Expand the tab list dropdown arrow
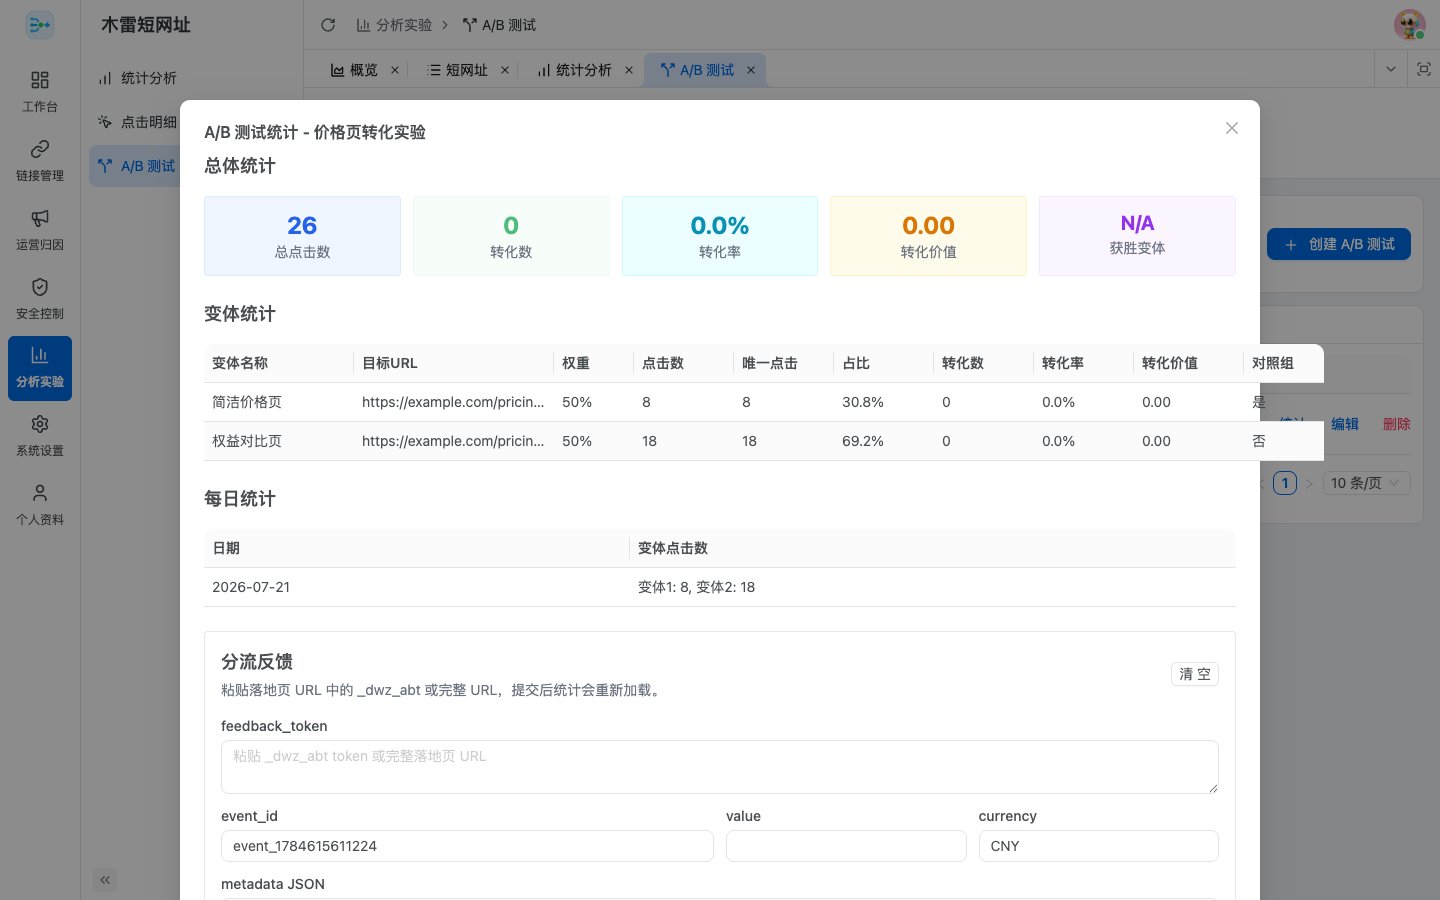The width and height of the screenshot is (1440, 900). [1390, 69]
